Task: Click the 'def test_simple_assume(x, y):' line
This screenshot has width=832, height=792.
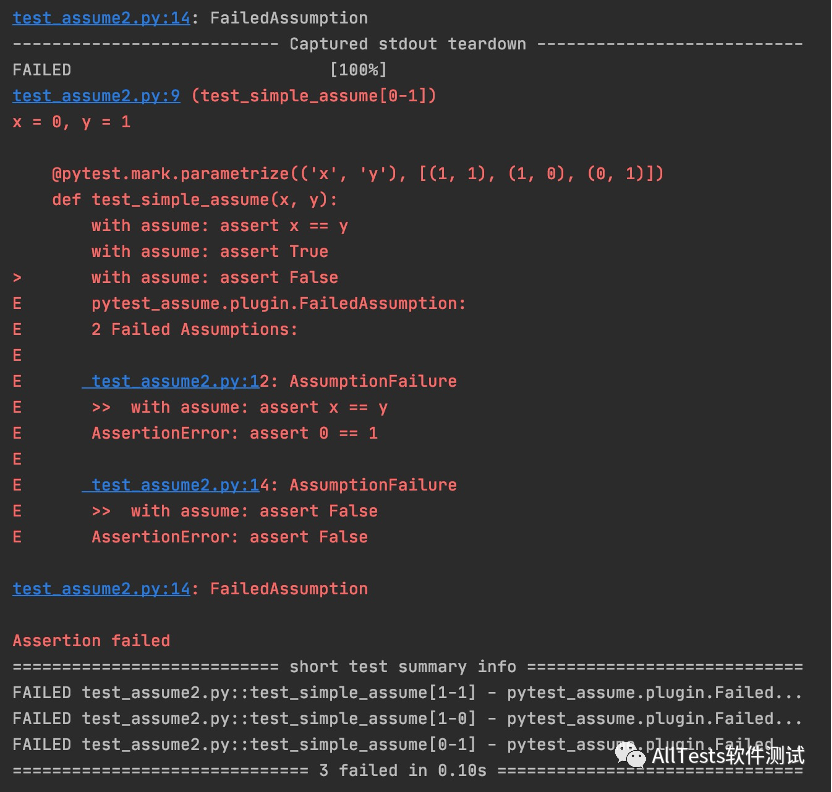Action: tap(195, 200)
